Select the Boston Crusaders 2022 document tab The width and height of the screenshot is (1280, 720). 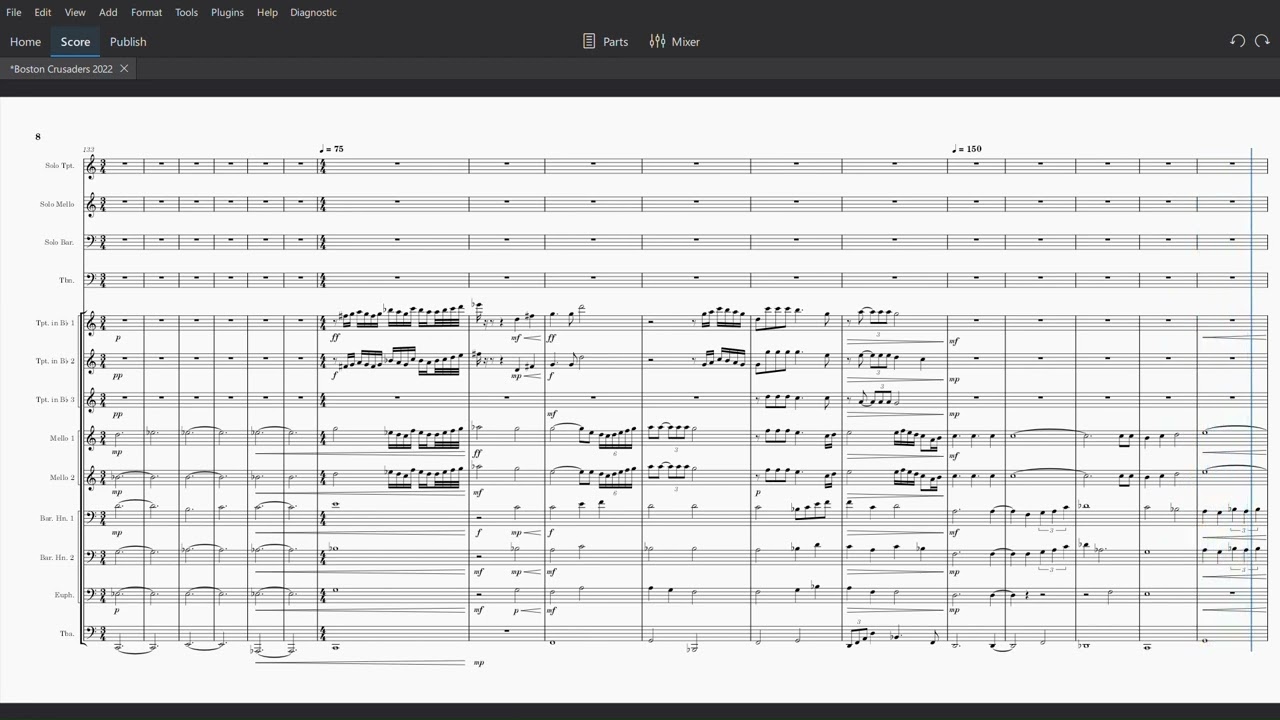point(61,69)
